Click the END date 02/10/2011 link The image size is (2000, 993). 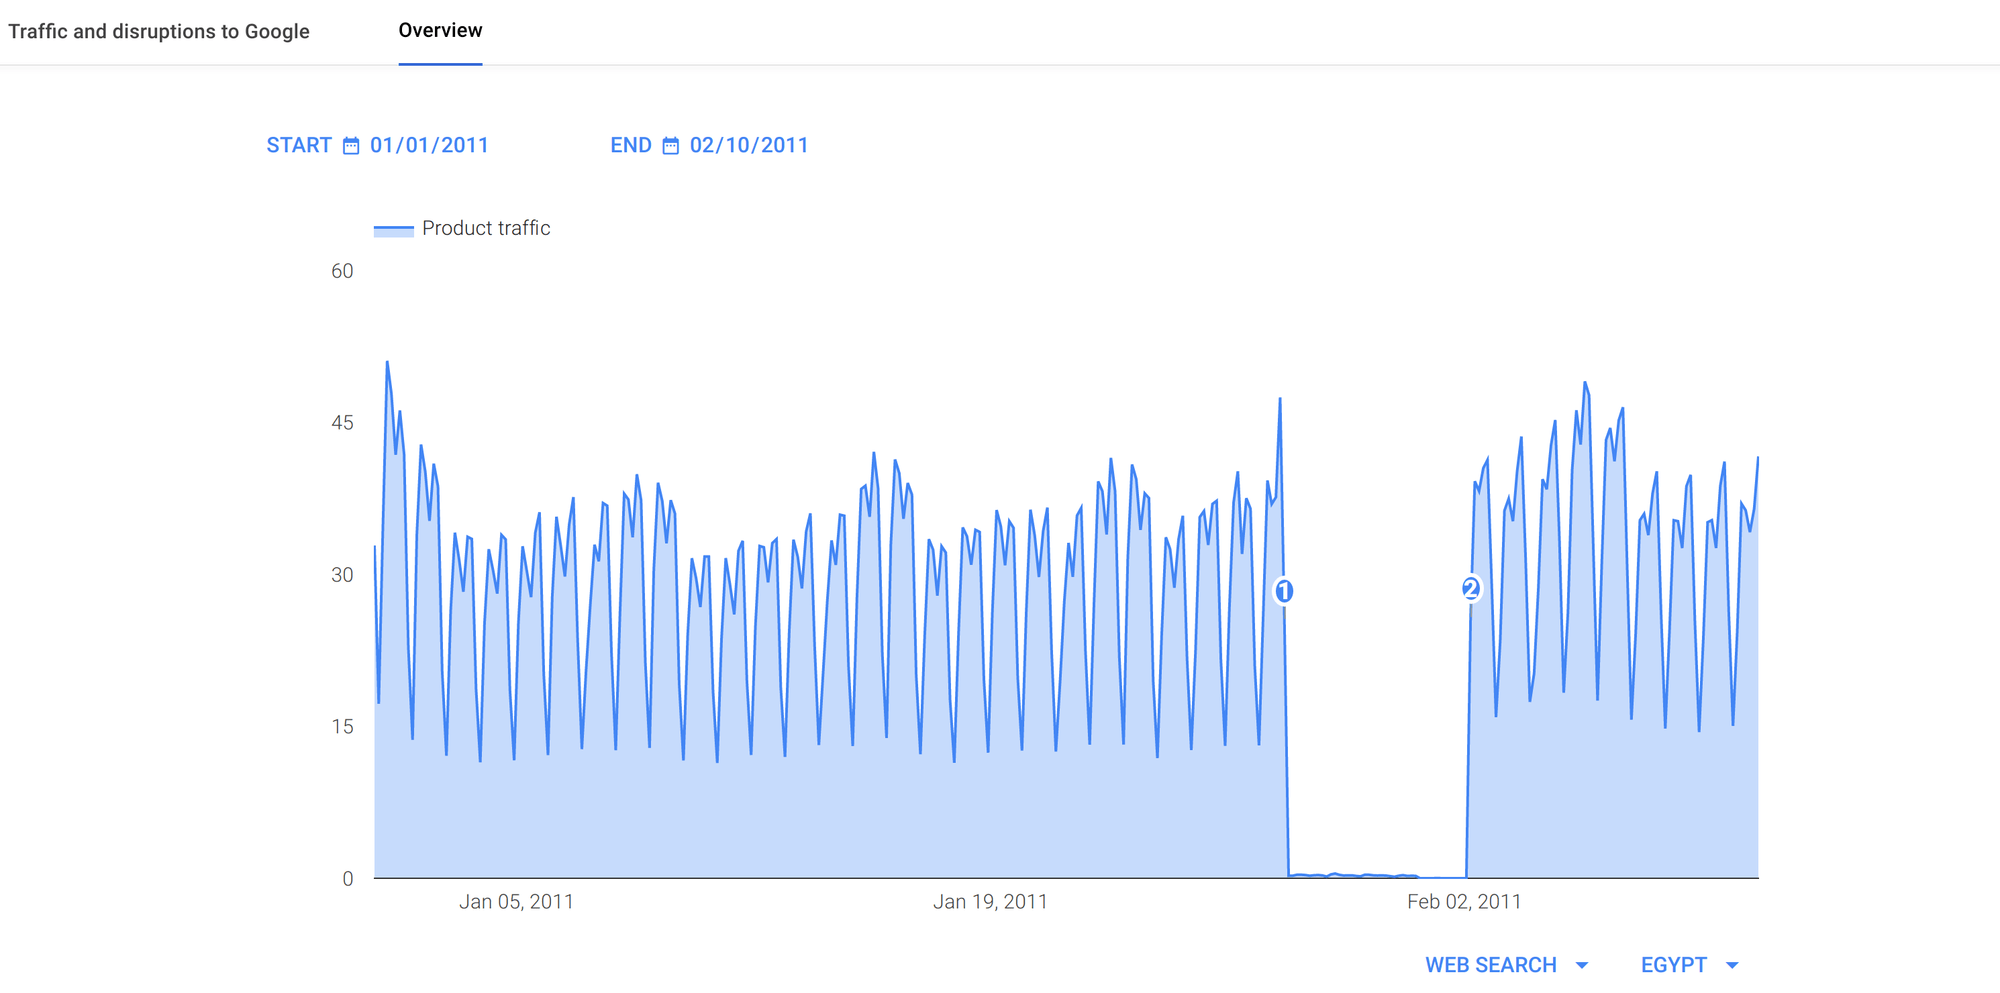coord(749,145)
